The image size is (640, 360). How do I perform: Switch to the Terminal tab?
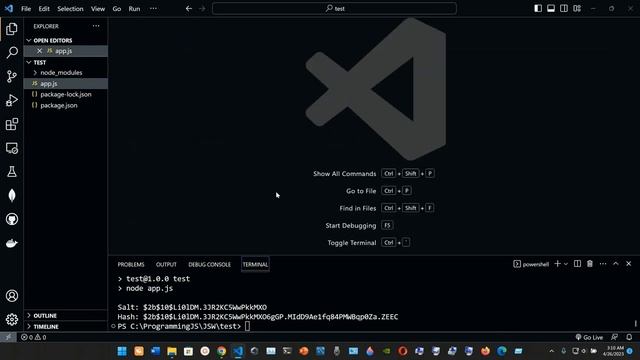[255, 264]
